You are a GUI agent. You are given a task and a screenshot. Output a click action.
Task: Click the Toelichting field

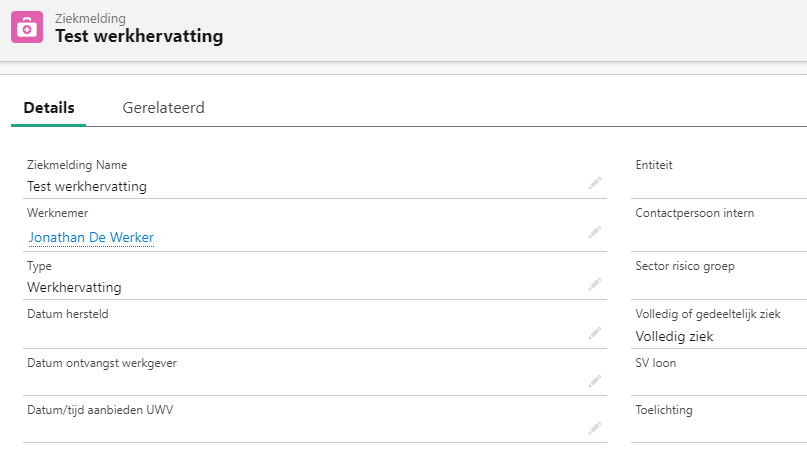pyautogui.click(x=719, y=421)
